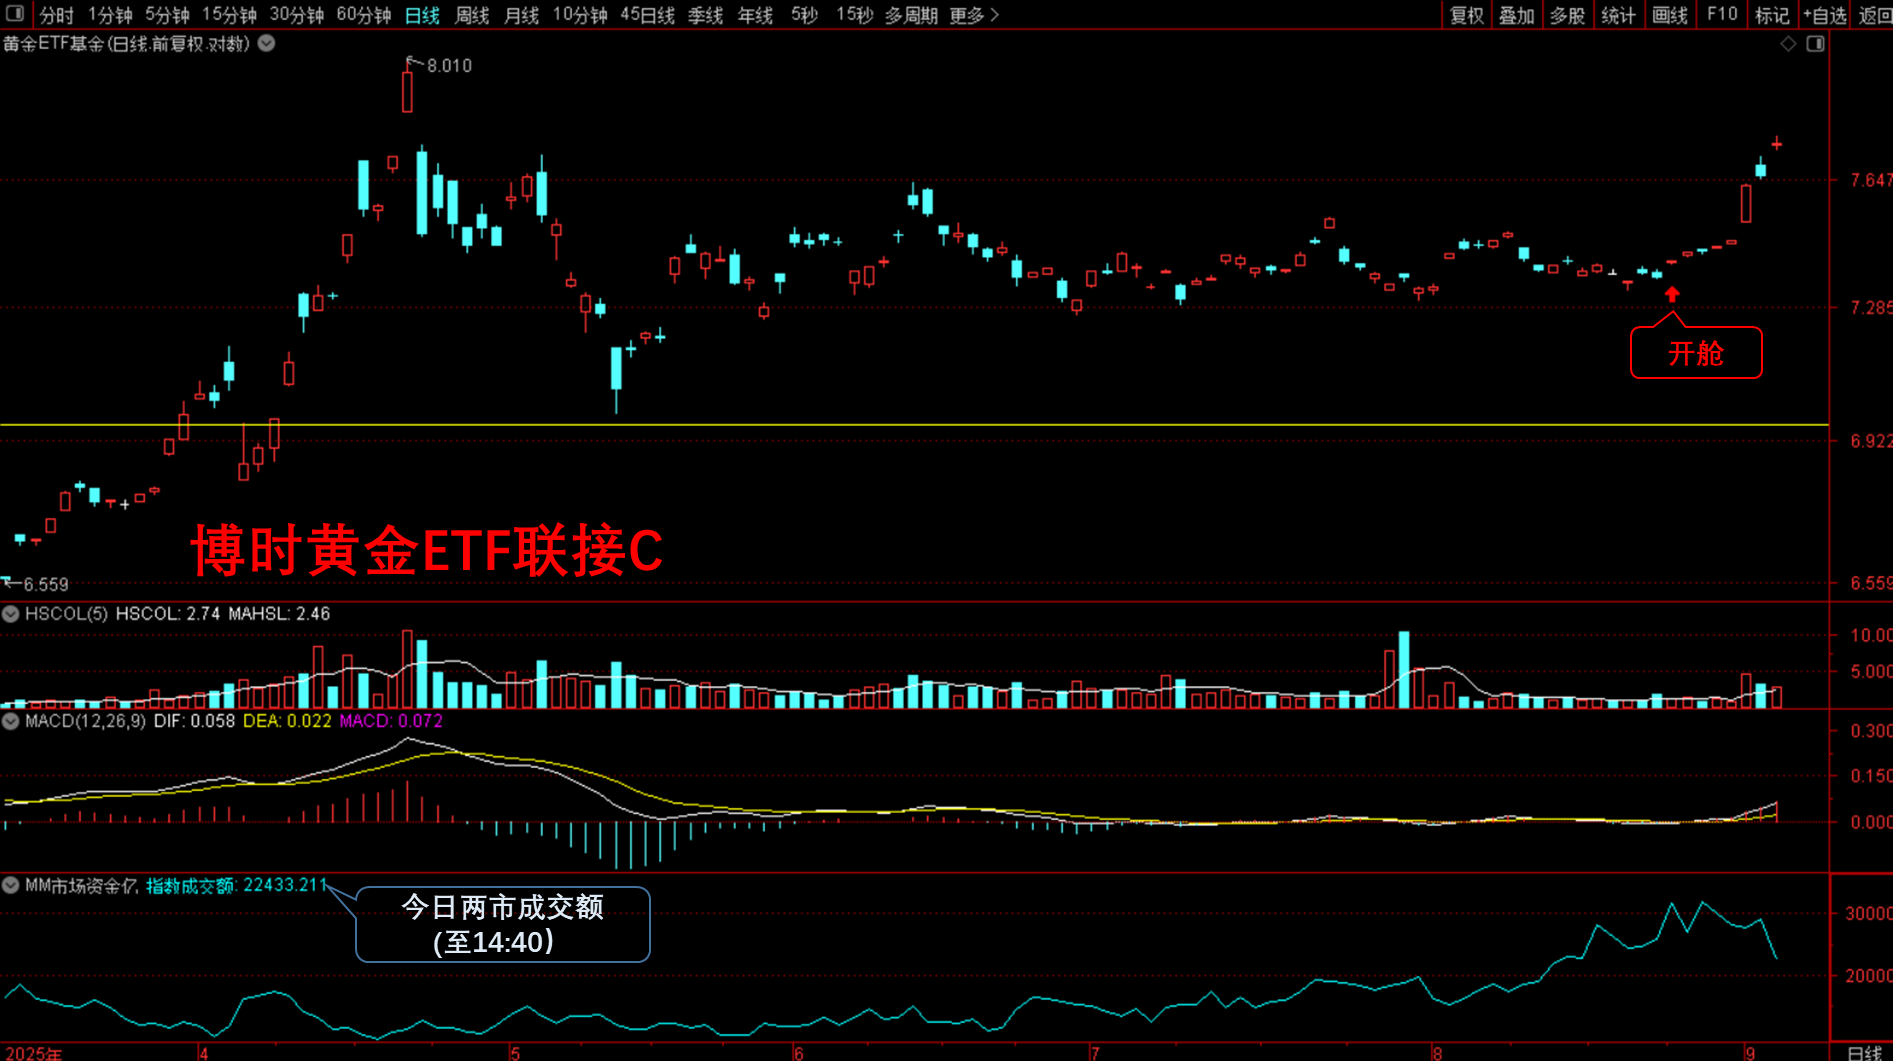This screenshot has height=1061, width=1893.
Task: Activate the 画线 drawing tool
Action: tap(1670, 15)
